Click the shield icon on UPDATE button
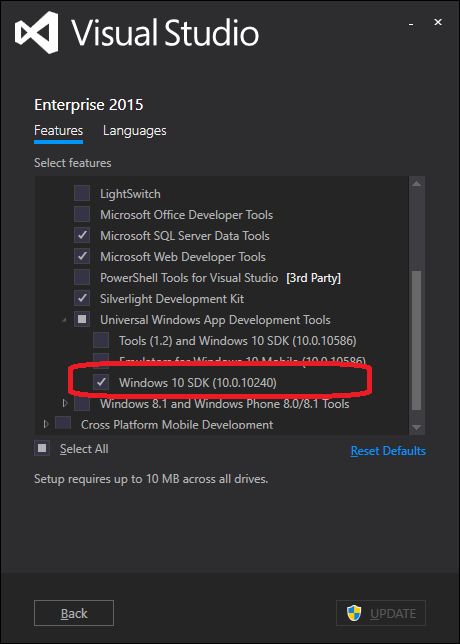This screenshot has height=644, width=460. (x=354, y=614)
